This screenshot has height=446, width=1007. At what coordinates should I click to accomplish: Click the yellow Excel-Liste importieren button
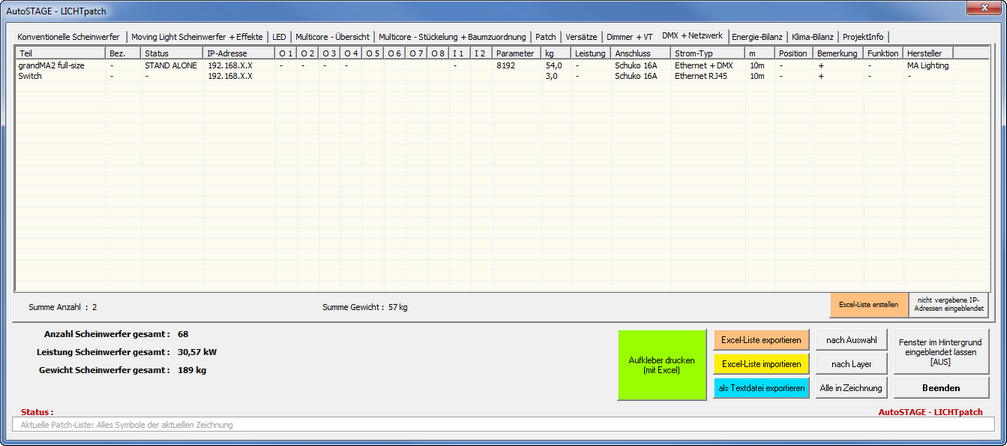point(761,364)
